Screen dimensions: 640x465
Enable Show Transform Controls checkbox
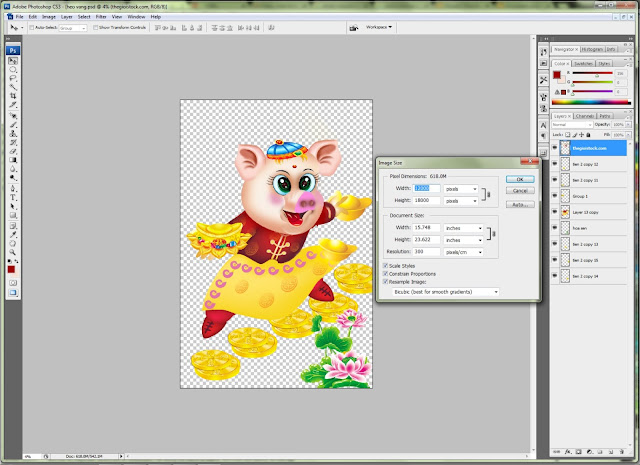click(x=95, y=28)
